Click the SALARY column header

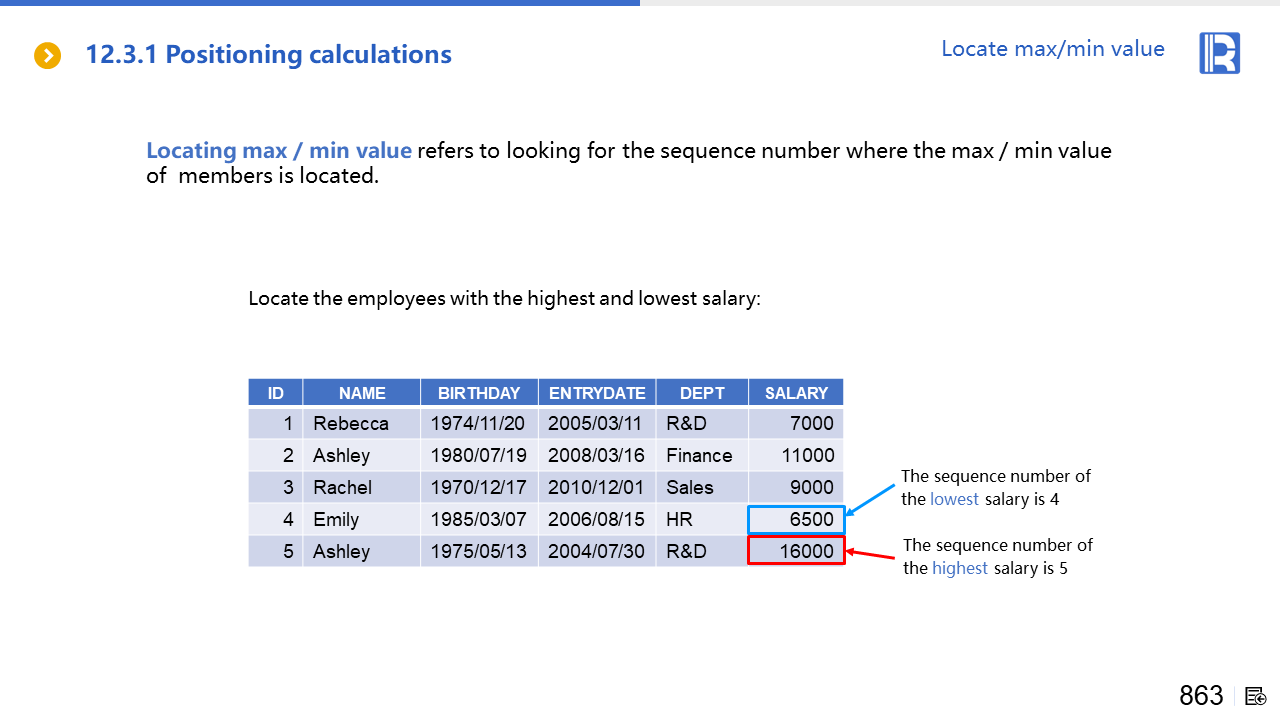[x=796, y=393]
